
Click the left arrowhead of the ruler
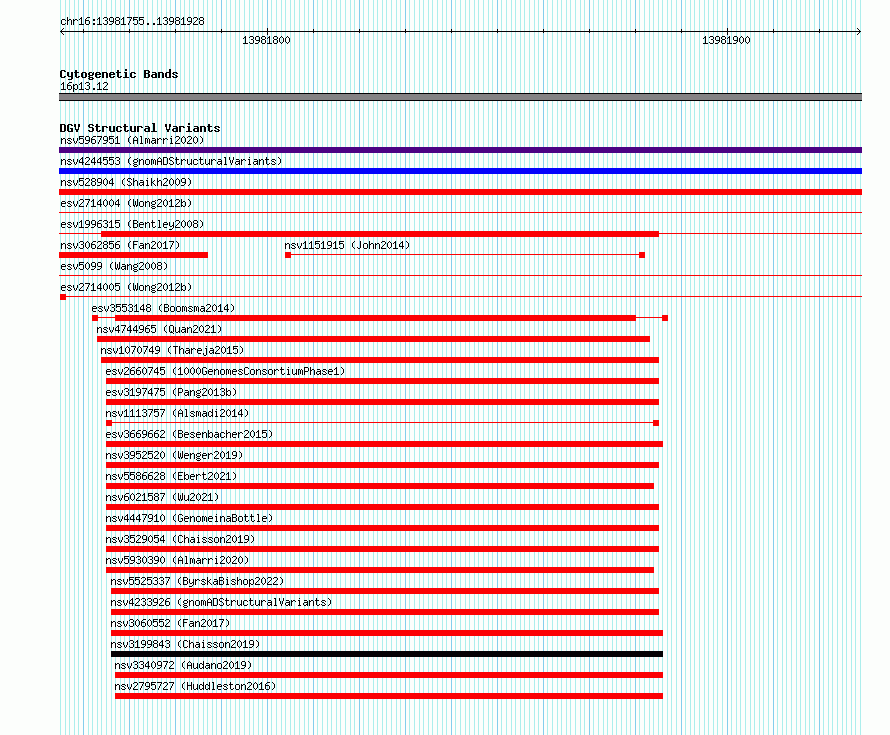click(x=62, y=32)
